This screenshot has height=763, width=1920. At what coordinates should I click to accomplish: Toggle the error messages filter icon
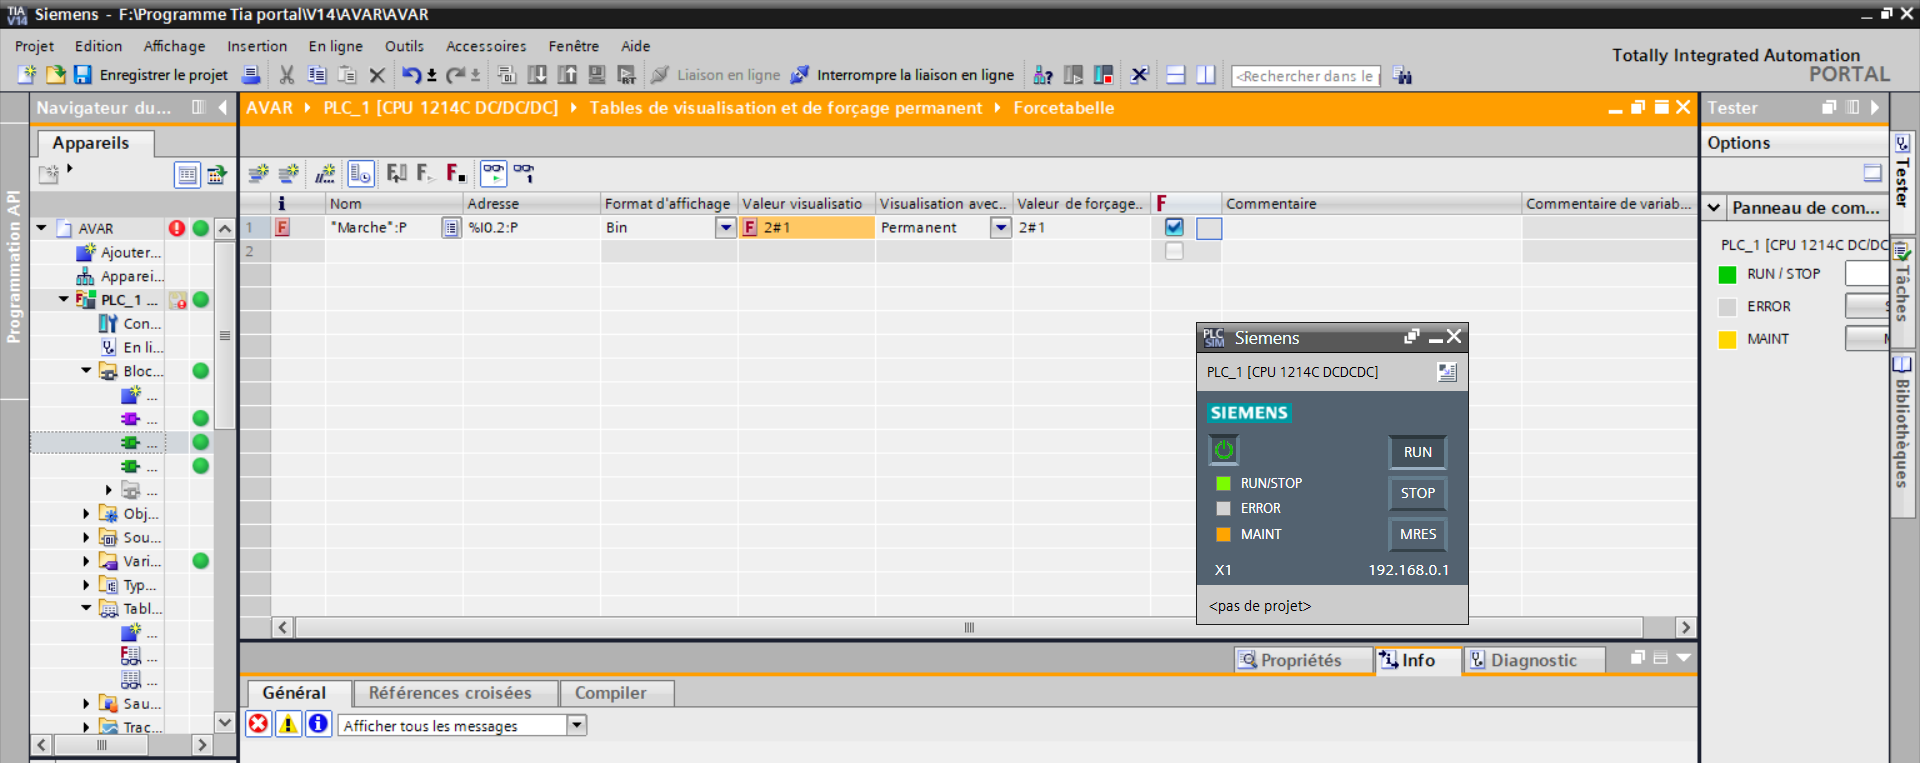coord(259,724)
